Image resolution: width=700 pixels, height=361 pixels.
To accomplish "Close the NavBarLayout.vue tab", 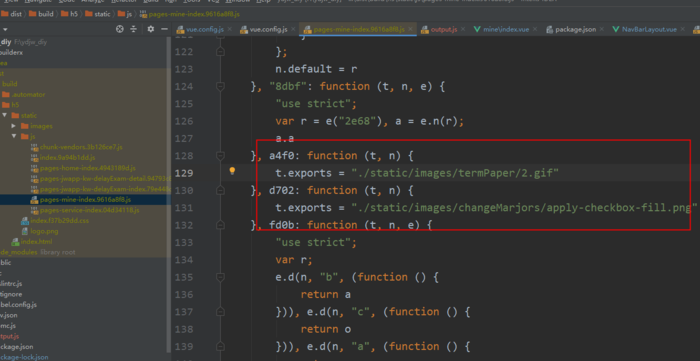I will click(682, 29).
